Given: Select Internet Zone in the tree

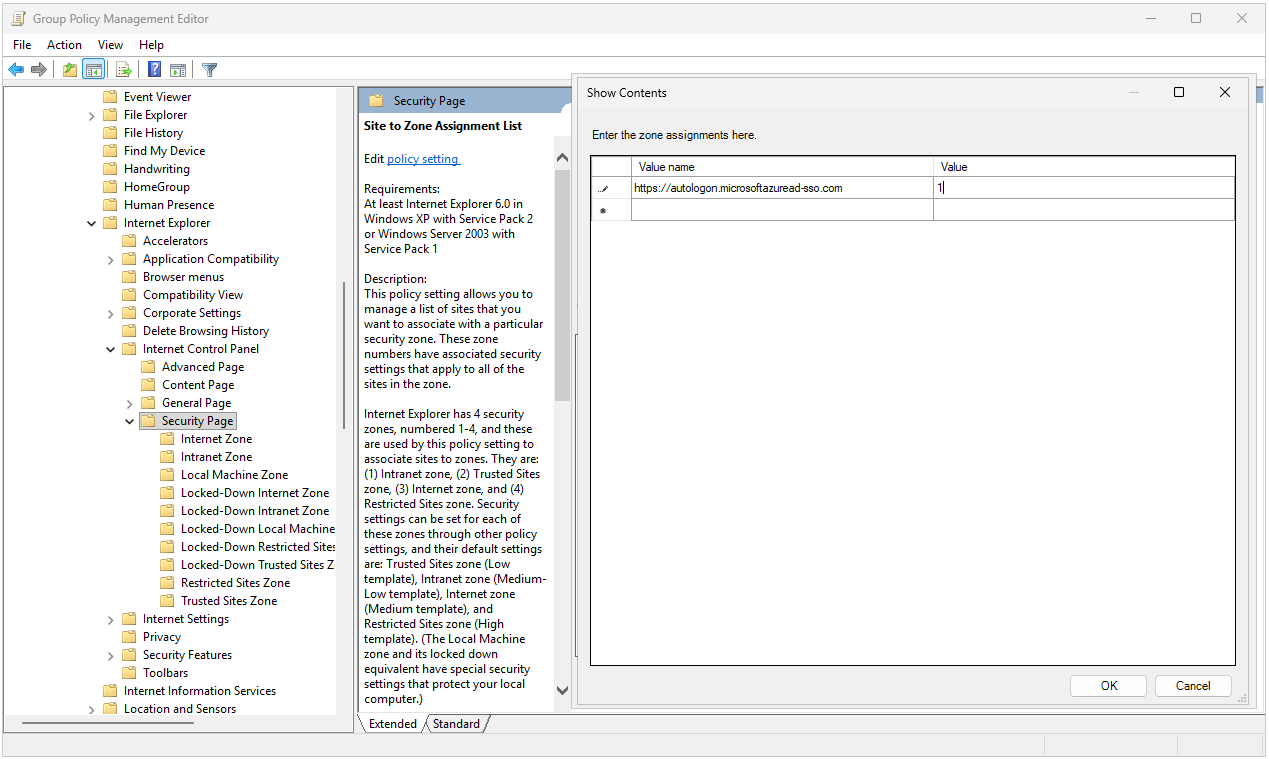Looking at the screenshot, I should click(216, 439).
